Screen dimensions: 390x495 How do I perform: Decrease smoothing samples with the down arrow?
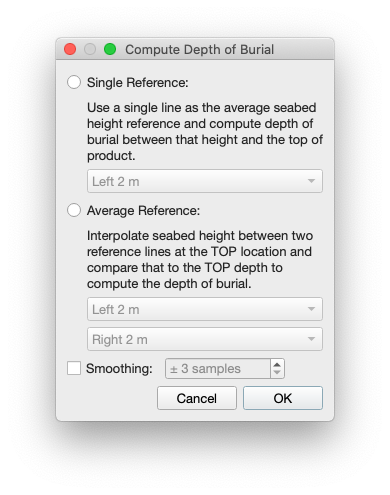pyautogui.click(x=277, y=373)
